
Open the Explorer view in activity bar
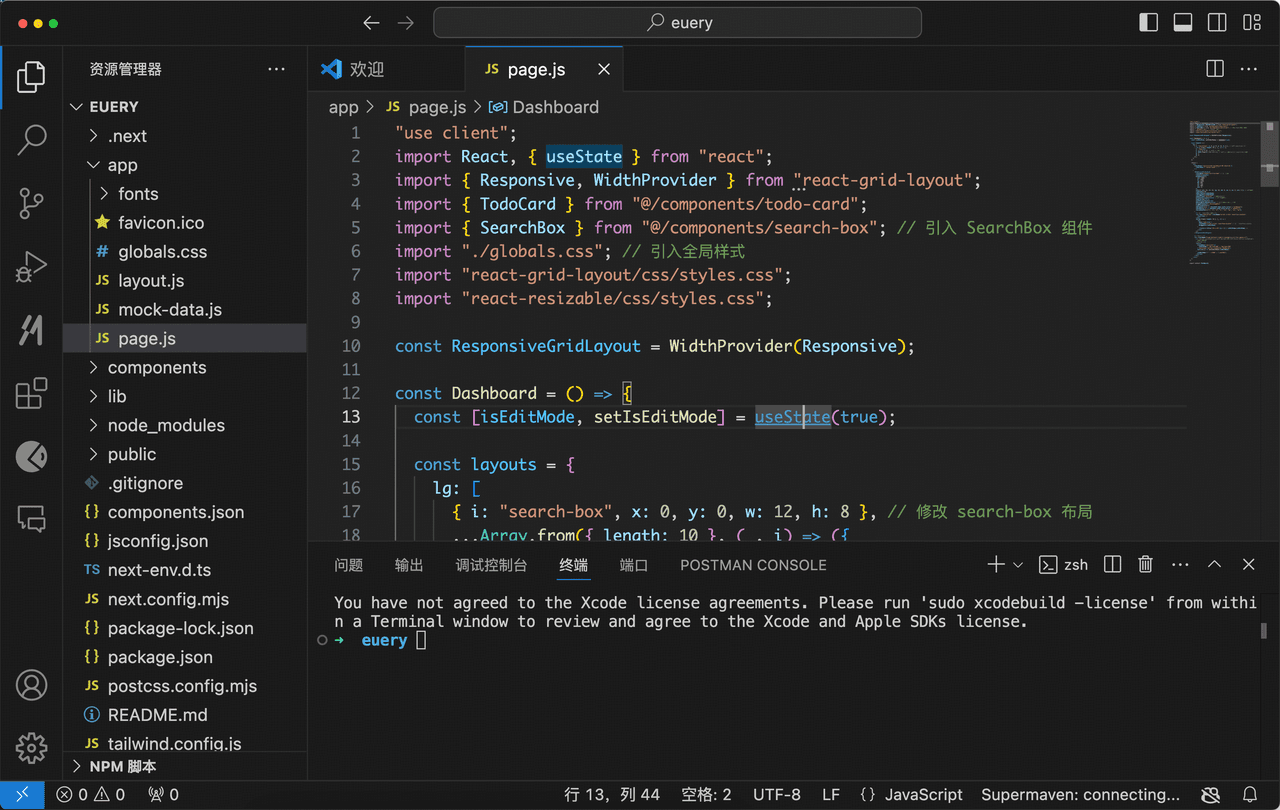click(31, 77)
